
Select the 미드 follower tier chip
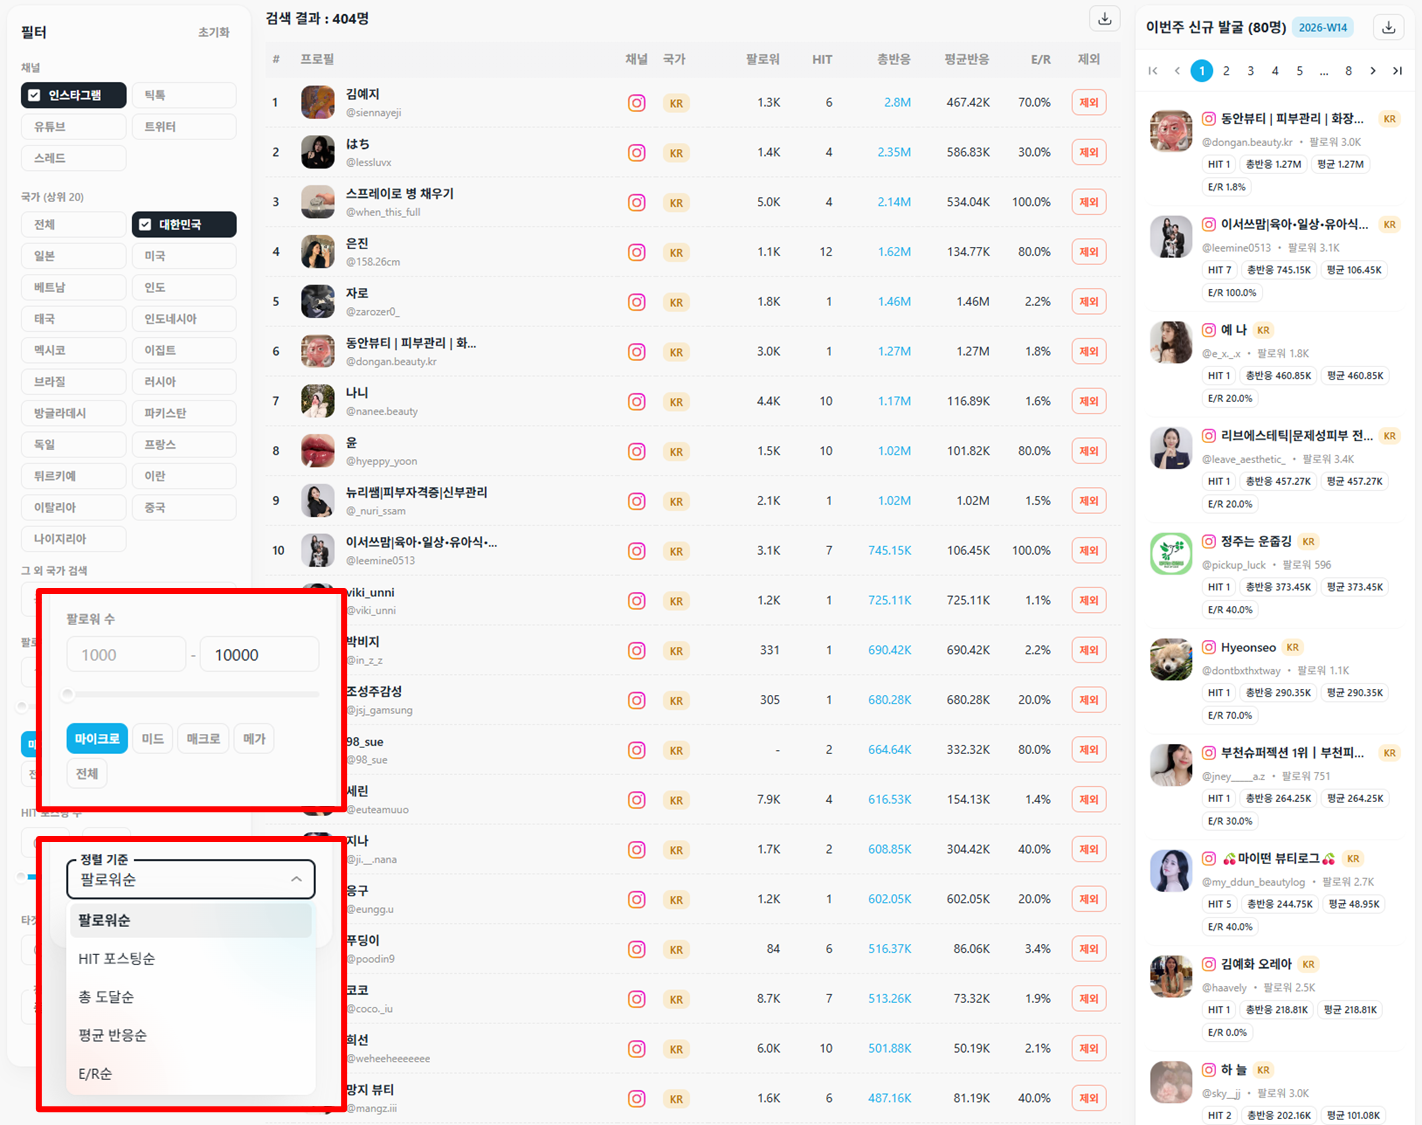coord(152,738)
